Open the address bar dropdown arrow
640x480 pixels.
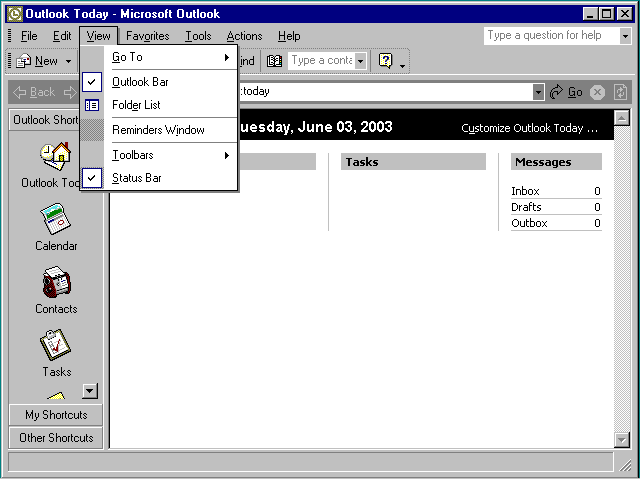point(538,92)
